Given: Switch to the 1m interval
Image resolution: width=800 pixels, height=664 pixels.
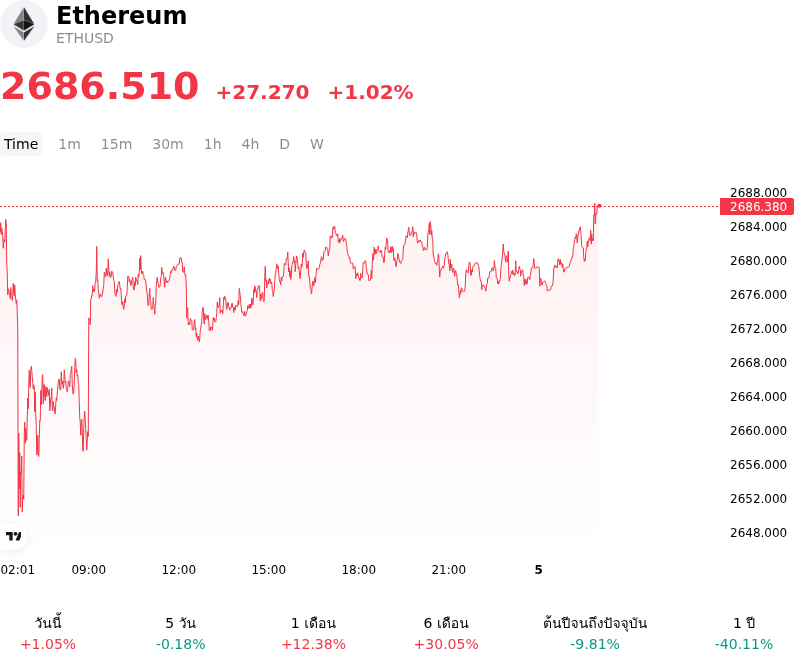Looking at the screenshot, I should [69, 144].
